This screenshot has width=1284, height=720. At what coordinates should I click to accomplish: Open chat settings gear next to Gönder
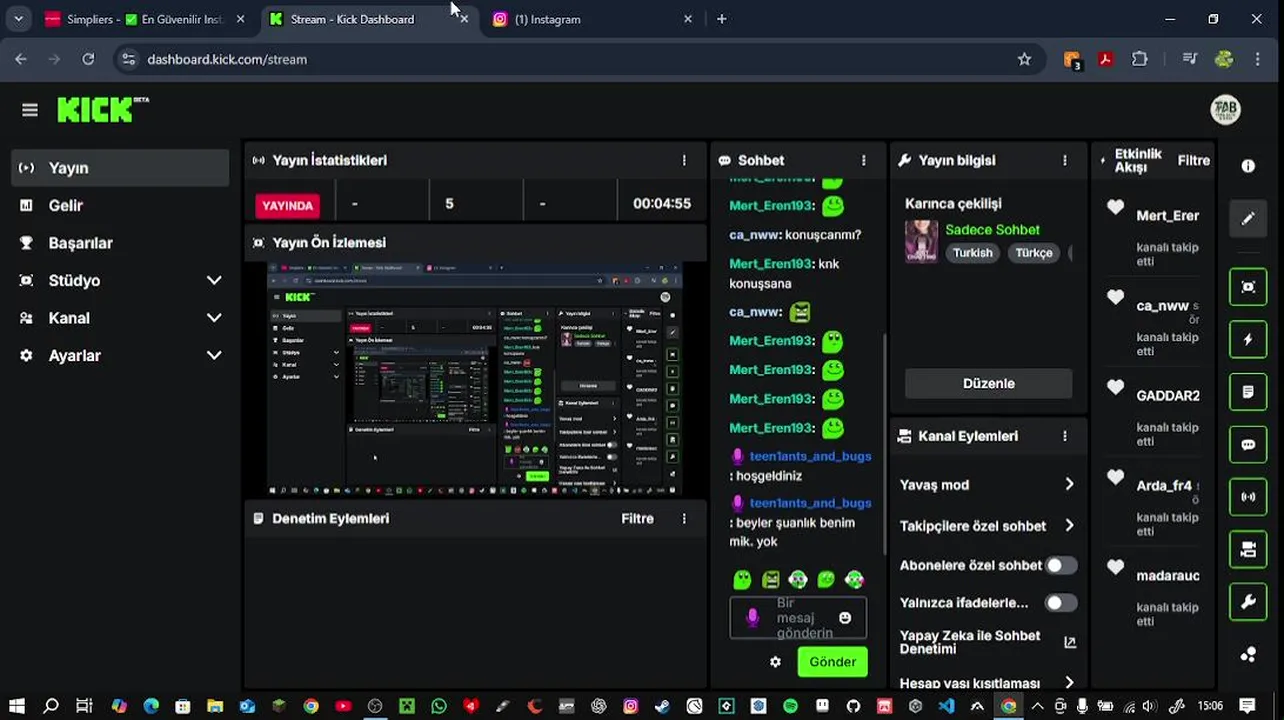click(775, 662)
